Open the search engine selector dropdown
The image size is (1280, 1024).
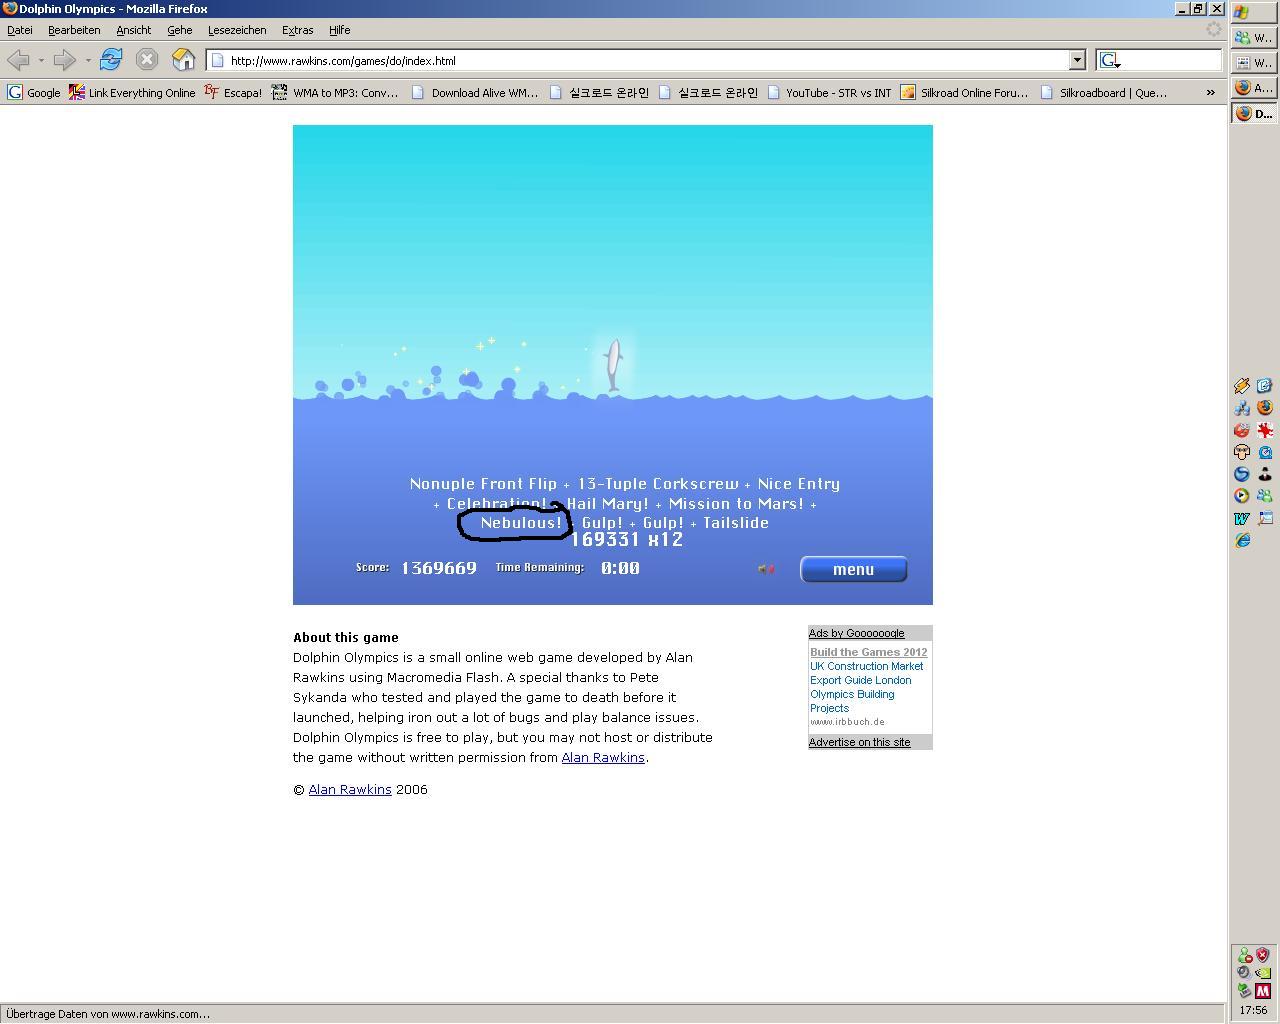(x=1110, y=61)
